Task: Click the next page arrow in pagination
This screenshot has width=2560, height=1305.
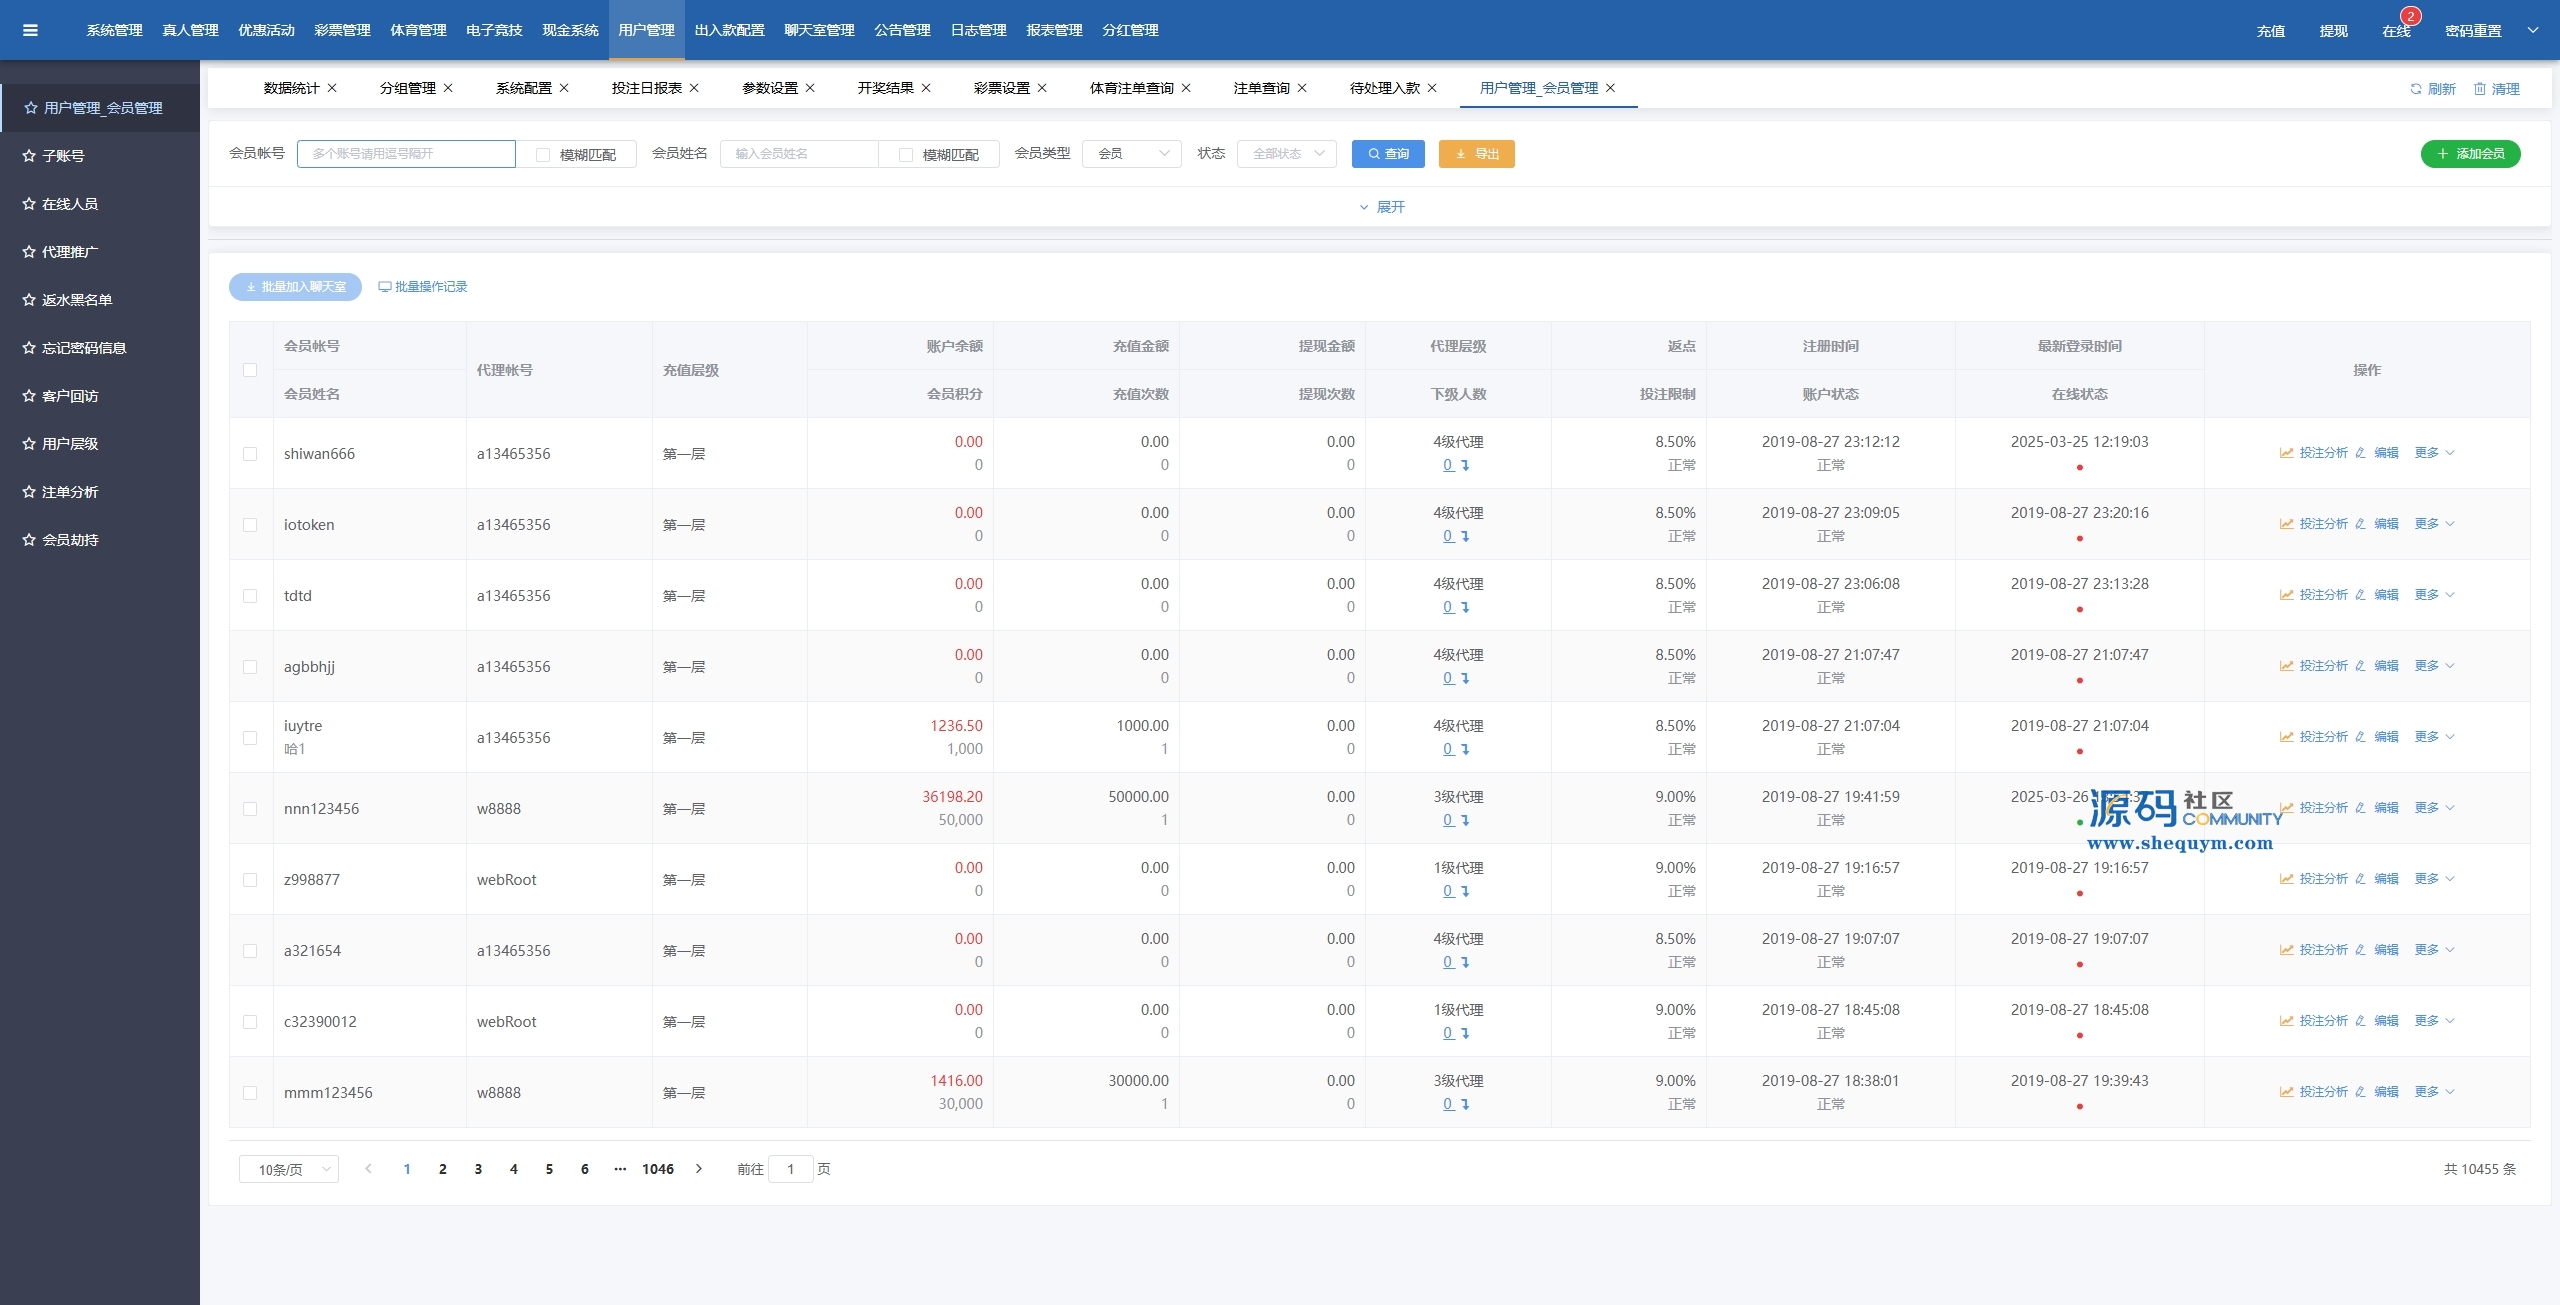Action: coord(699,1168)
